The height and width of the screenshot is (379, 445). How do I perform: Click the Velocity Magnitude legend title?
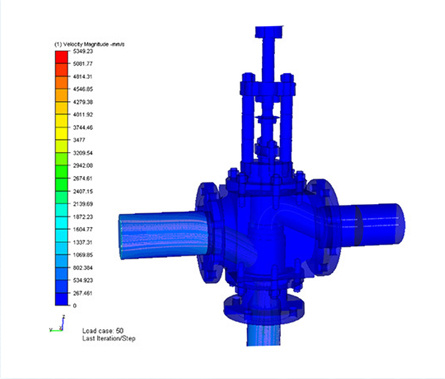click(x=89, y=44)
